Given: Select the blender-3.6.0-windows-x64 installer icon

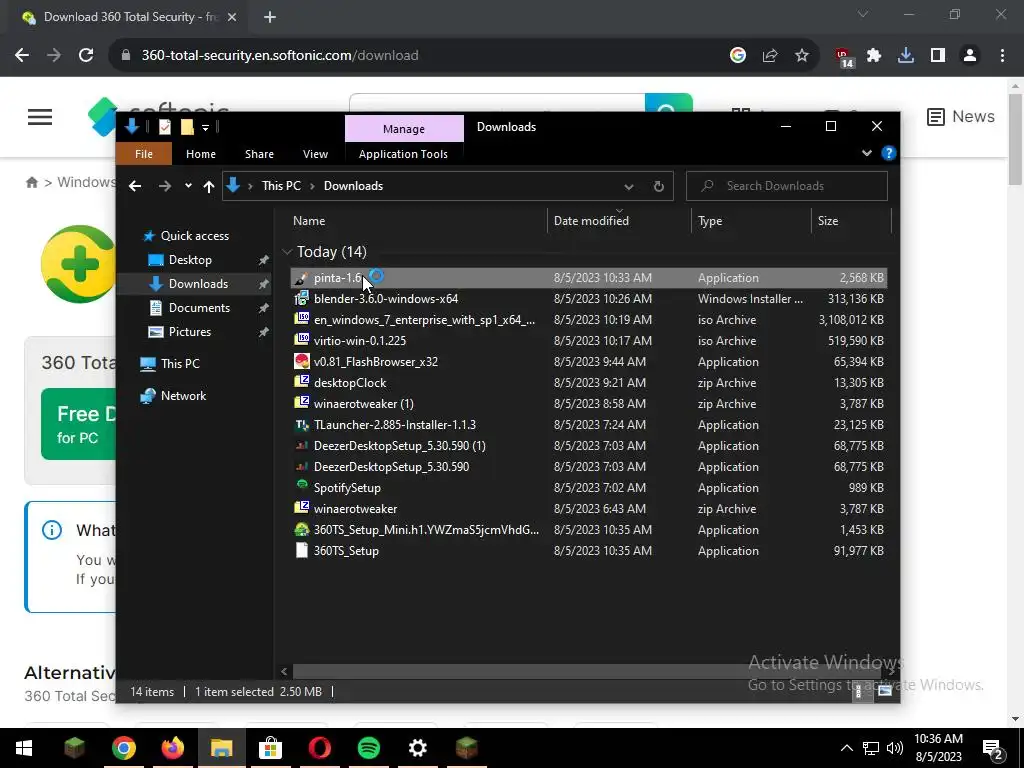Looking at the screenshot, I should pyautogui.click(x=301, y=299).
